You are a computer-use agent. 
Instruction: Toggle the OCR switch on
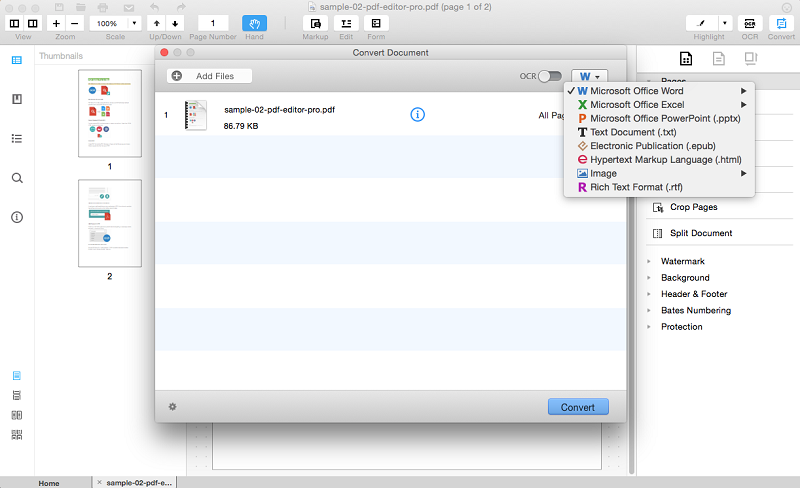click(549, 76)
